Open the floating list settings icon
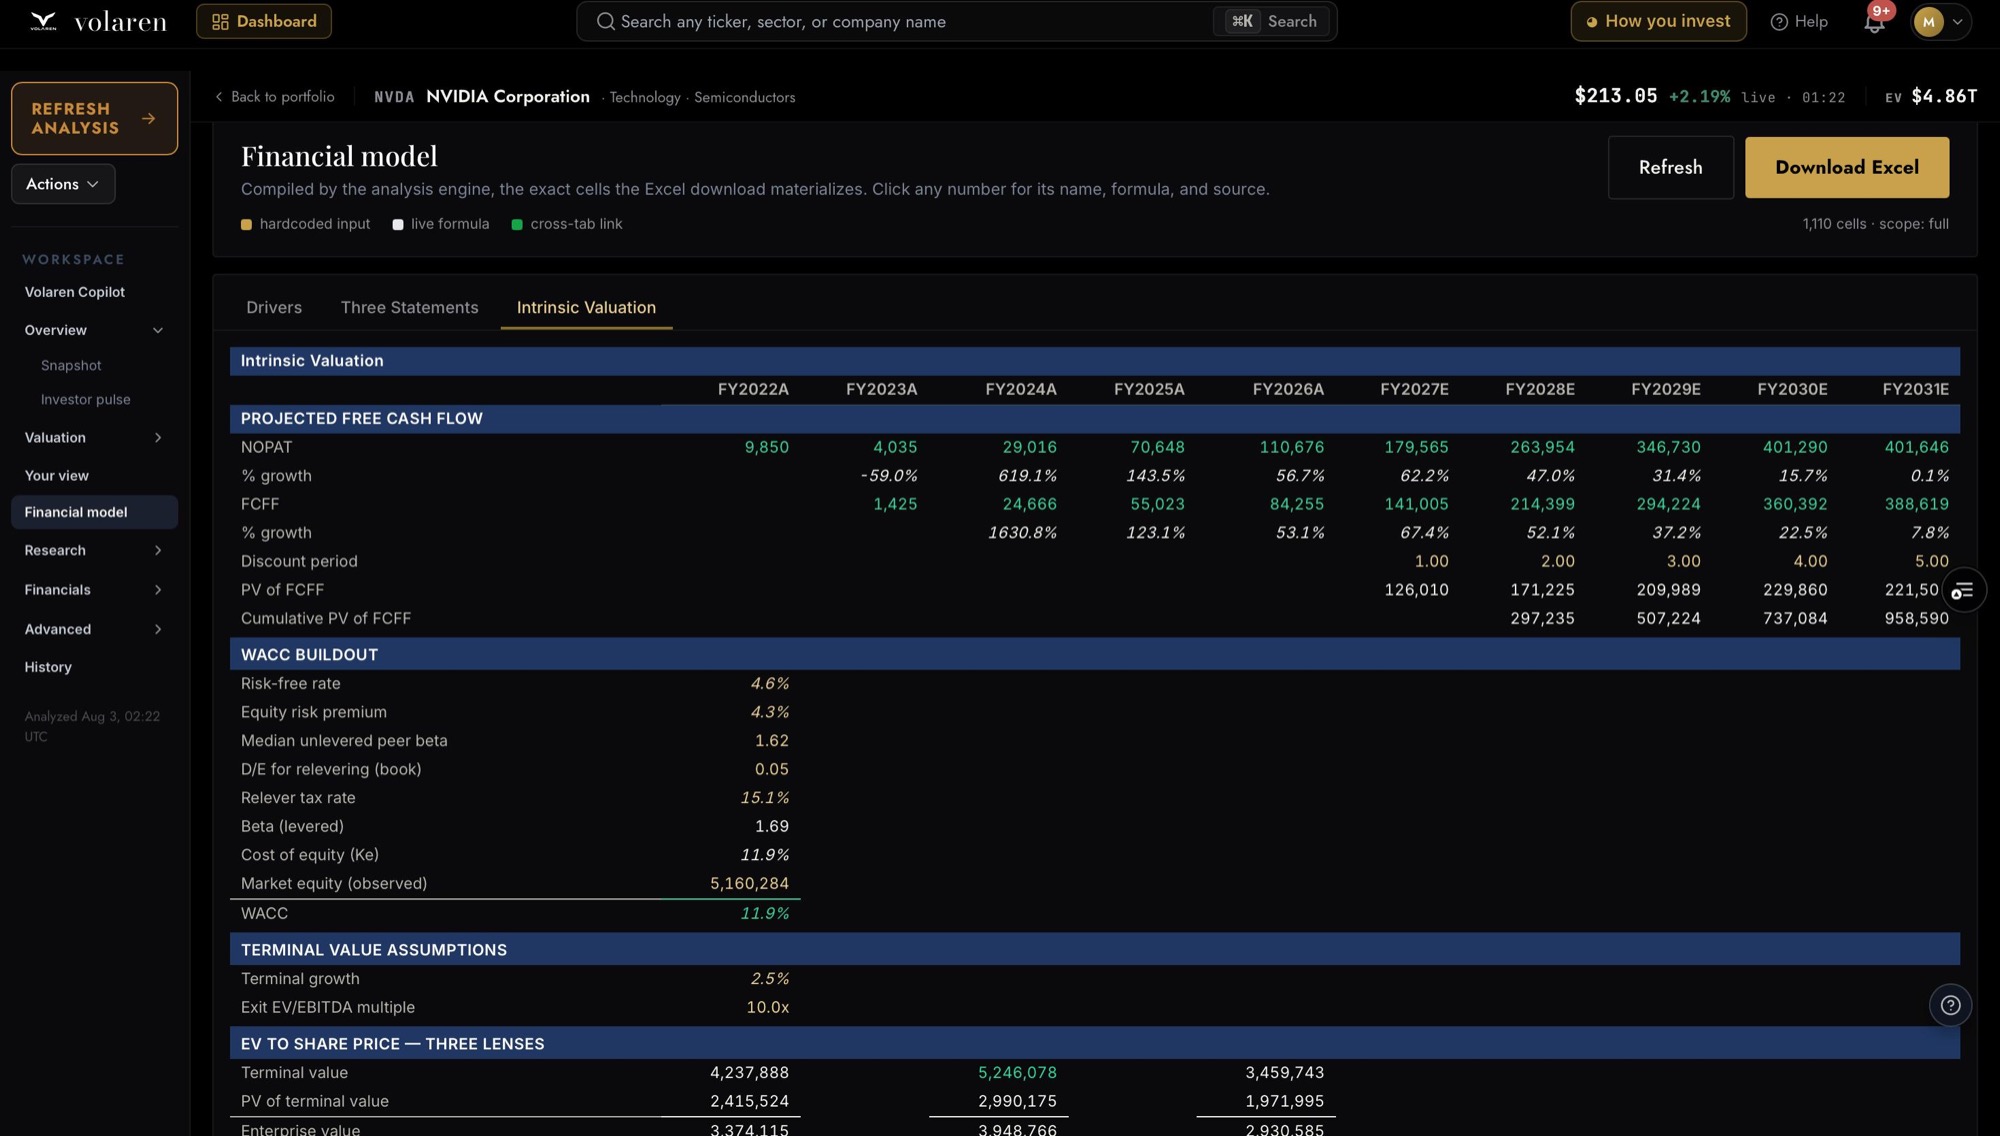Screen dimensions: 2000x1136 [1963, 590]
